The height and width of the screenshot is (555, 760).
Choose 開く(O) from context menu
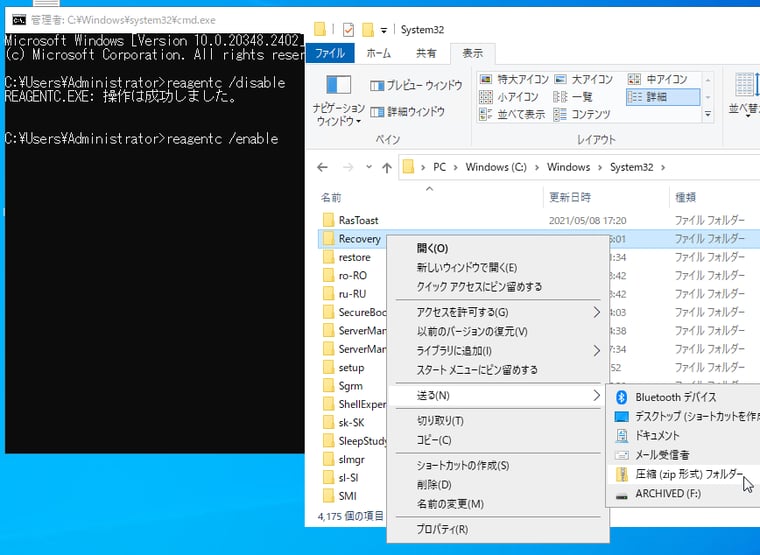pos(498,249)
